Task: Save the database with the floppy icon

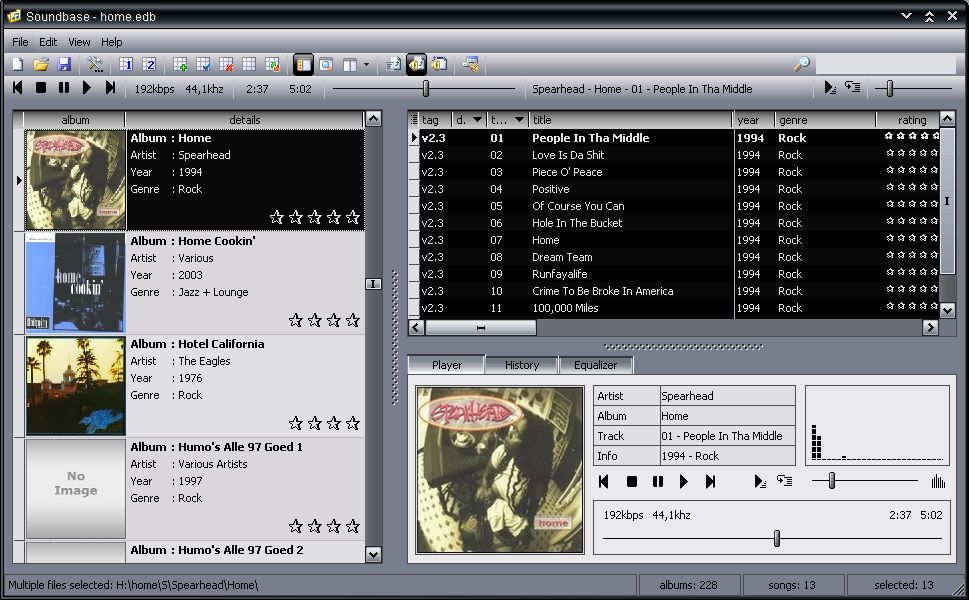Action: click(x=64, y=65)
